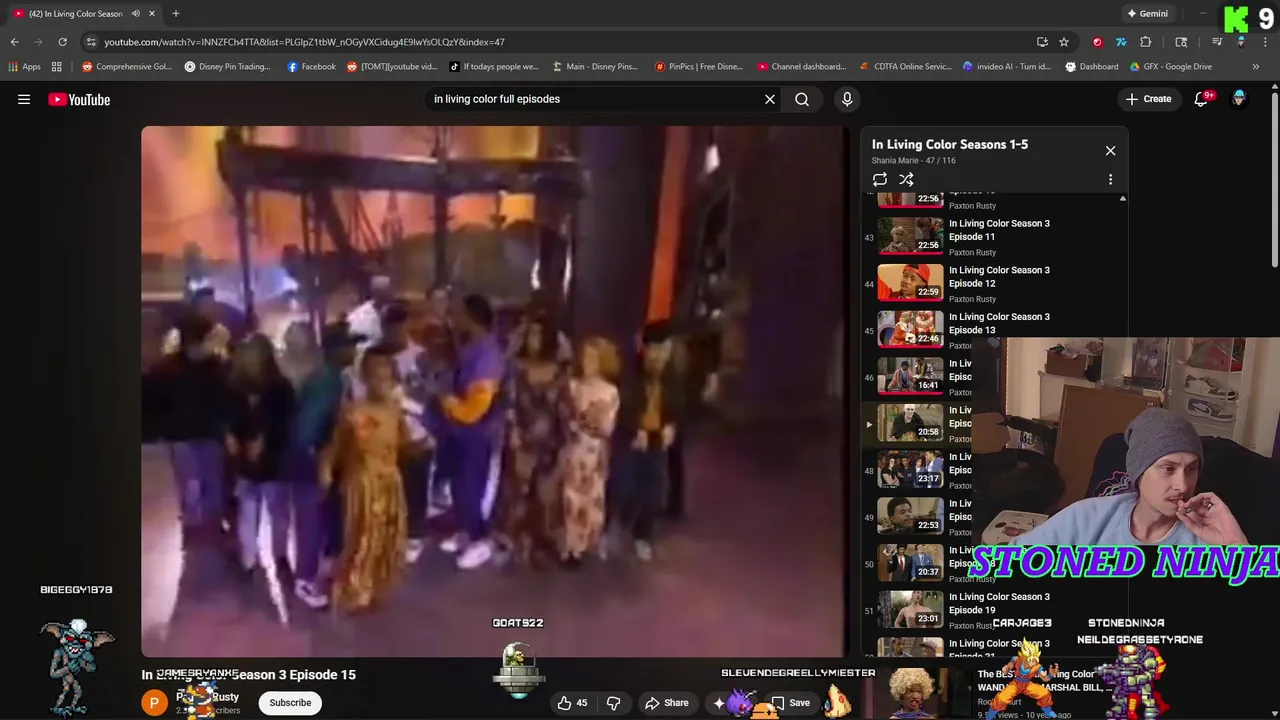Save video to a playlist

tap(790, 703)
